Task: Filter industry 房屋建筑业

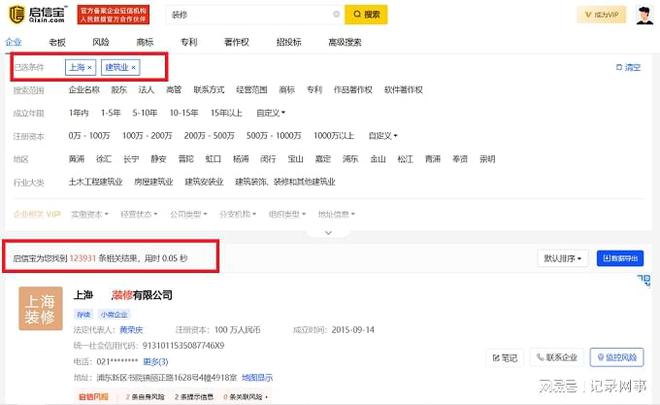Action: pos(154,182)
